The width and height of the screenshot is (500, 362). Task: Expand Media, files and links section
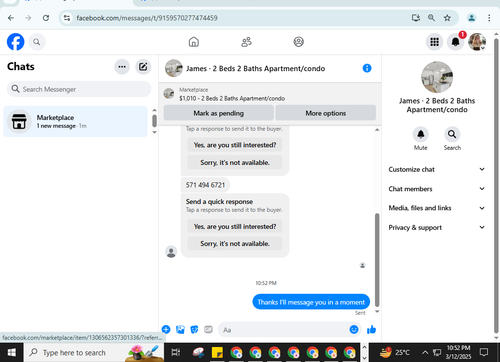[437, 208]
